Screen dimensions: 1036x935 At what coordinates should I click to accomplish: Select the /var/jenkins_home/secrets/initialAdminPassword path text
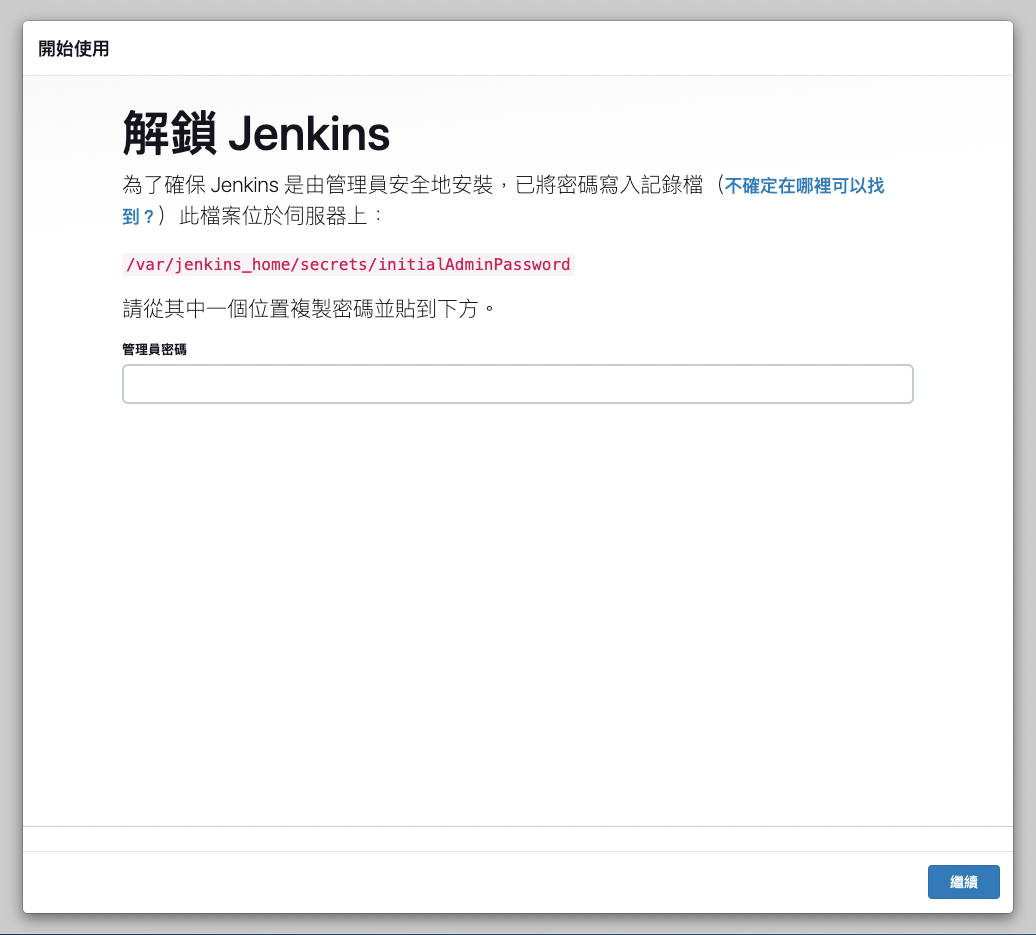pyautogui.click(x=348, y=264)
